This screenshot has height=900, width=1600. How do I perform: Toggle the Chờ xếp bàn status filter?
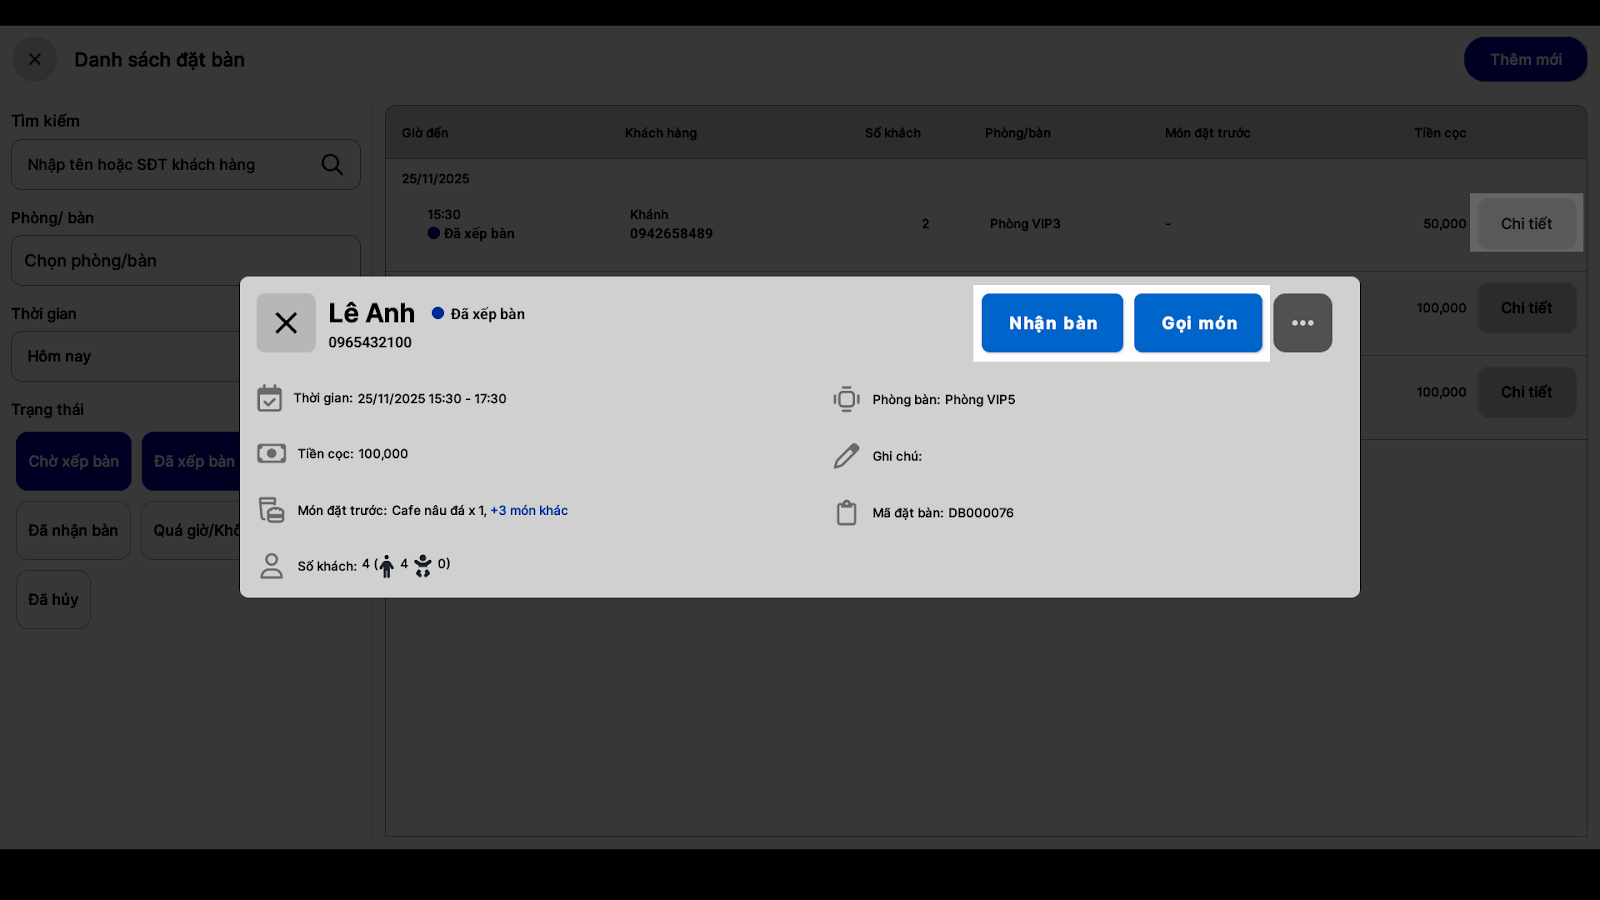pos(74,461)
